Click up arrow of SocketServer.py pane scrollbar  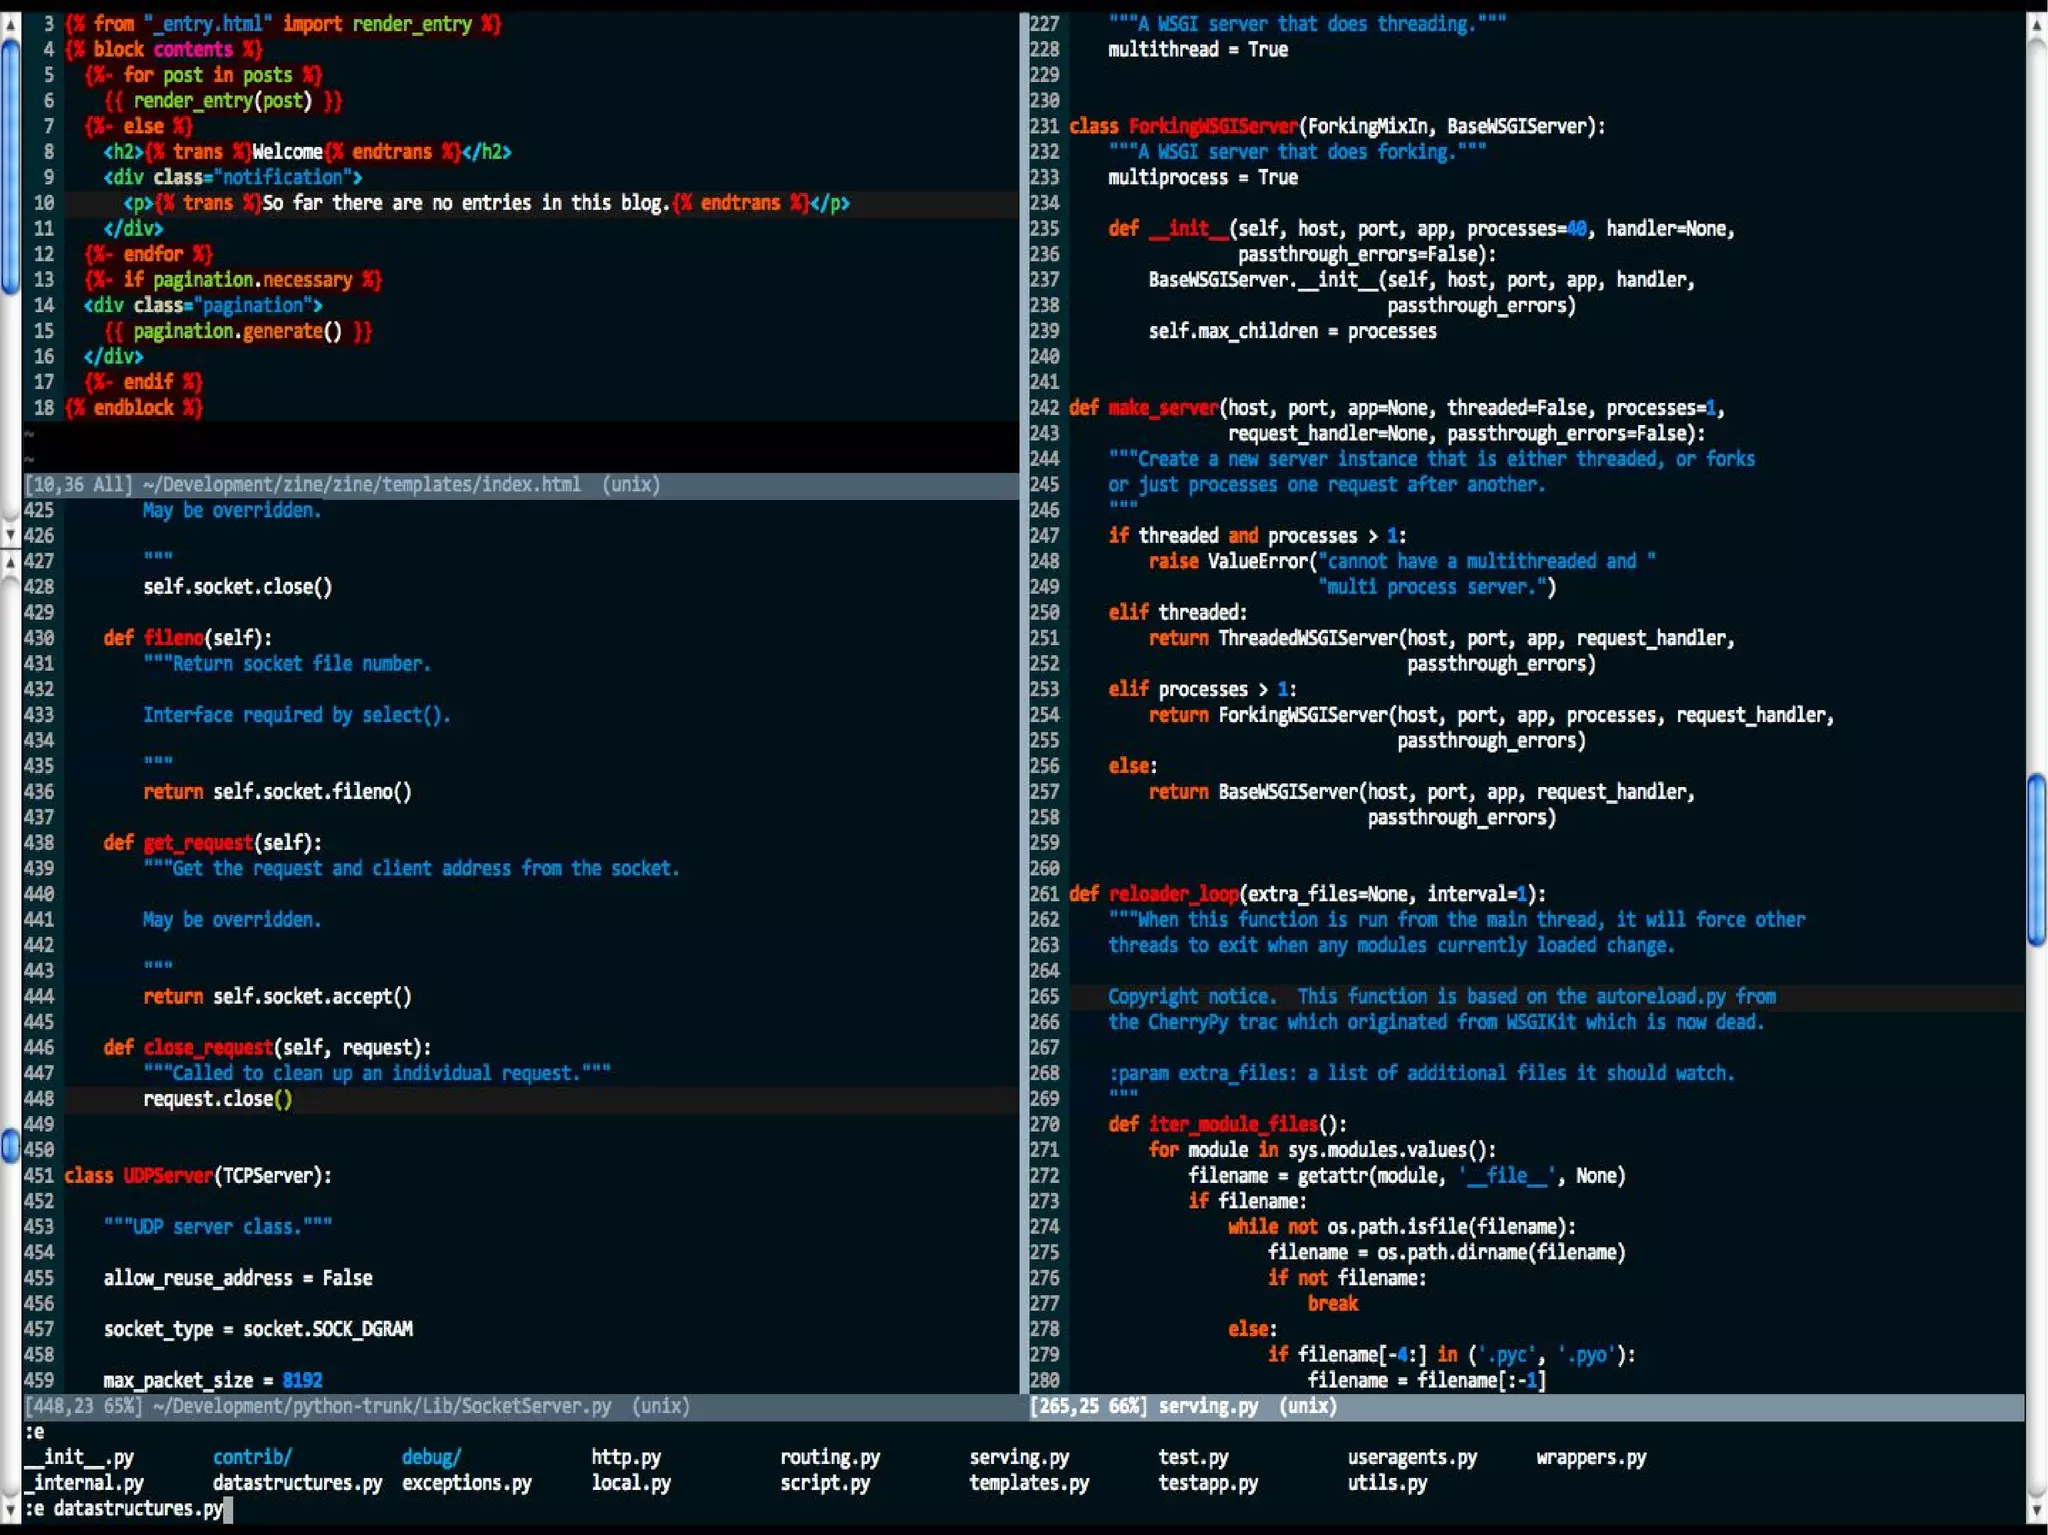coord(10,561)
